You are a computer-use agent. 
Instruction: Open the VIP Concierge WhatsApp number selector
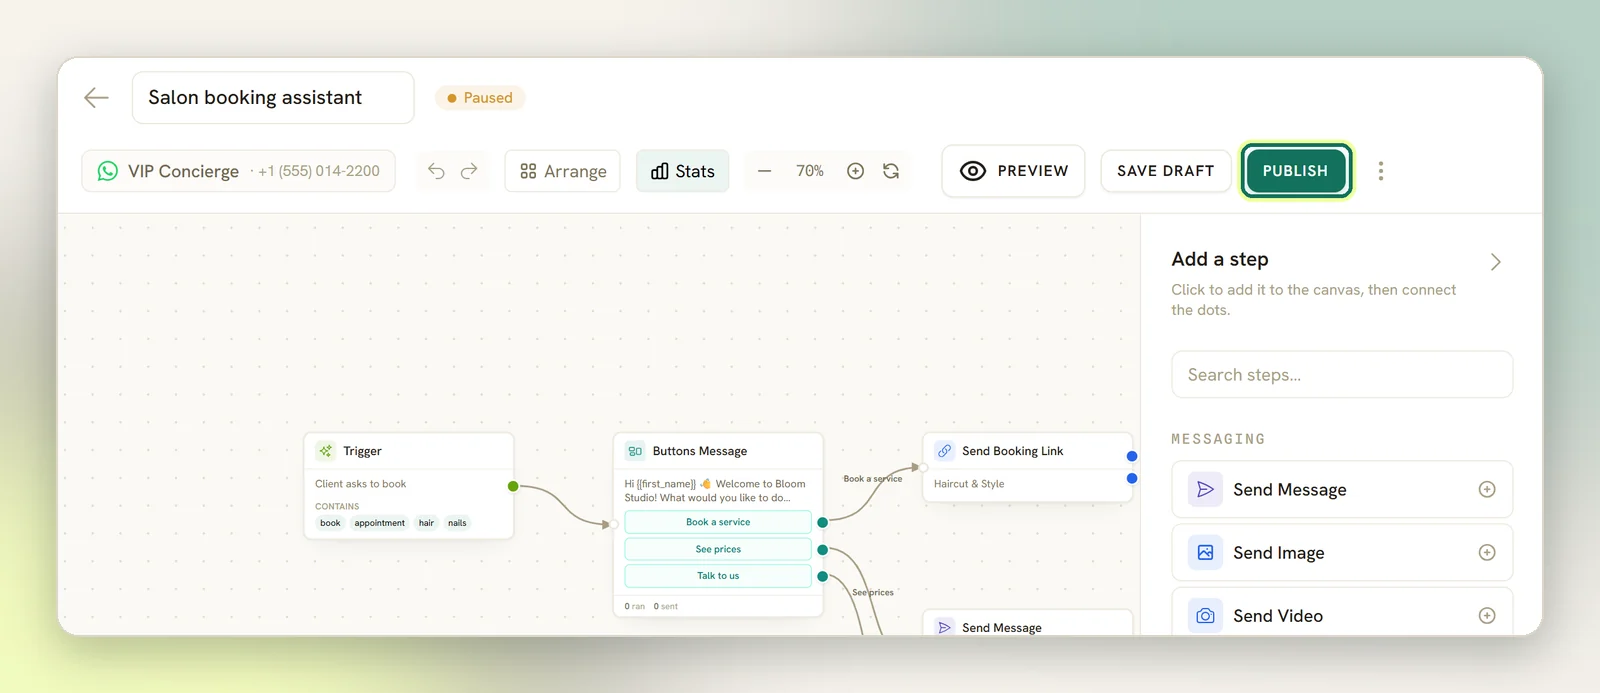coord(238,171)
